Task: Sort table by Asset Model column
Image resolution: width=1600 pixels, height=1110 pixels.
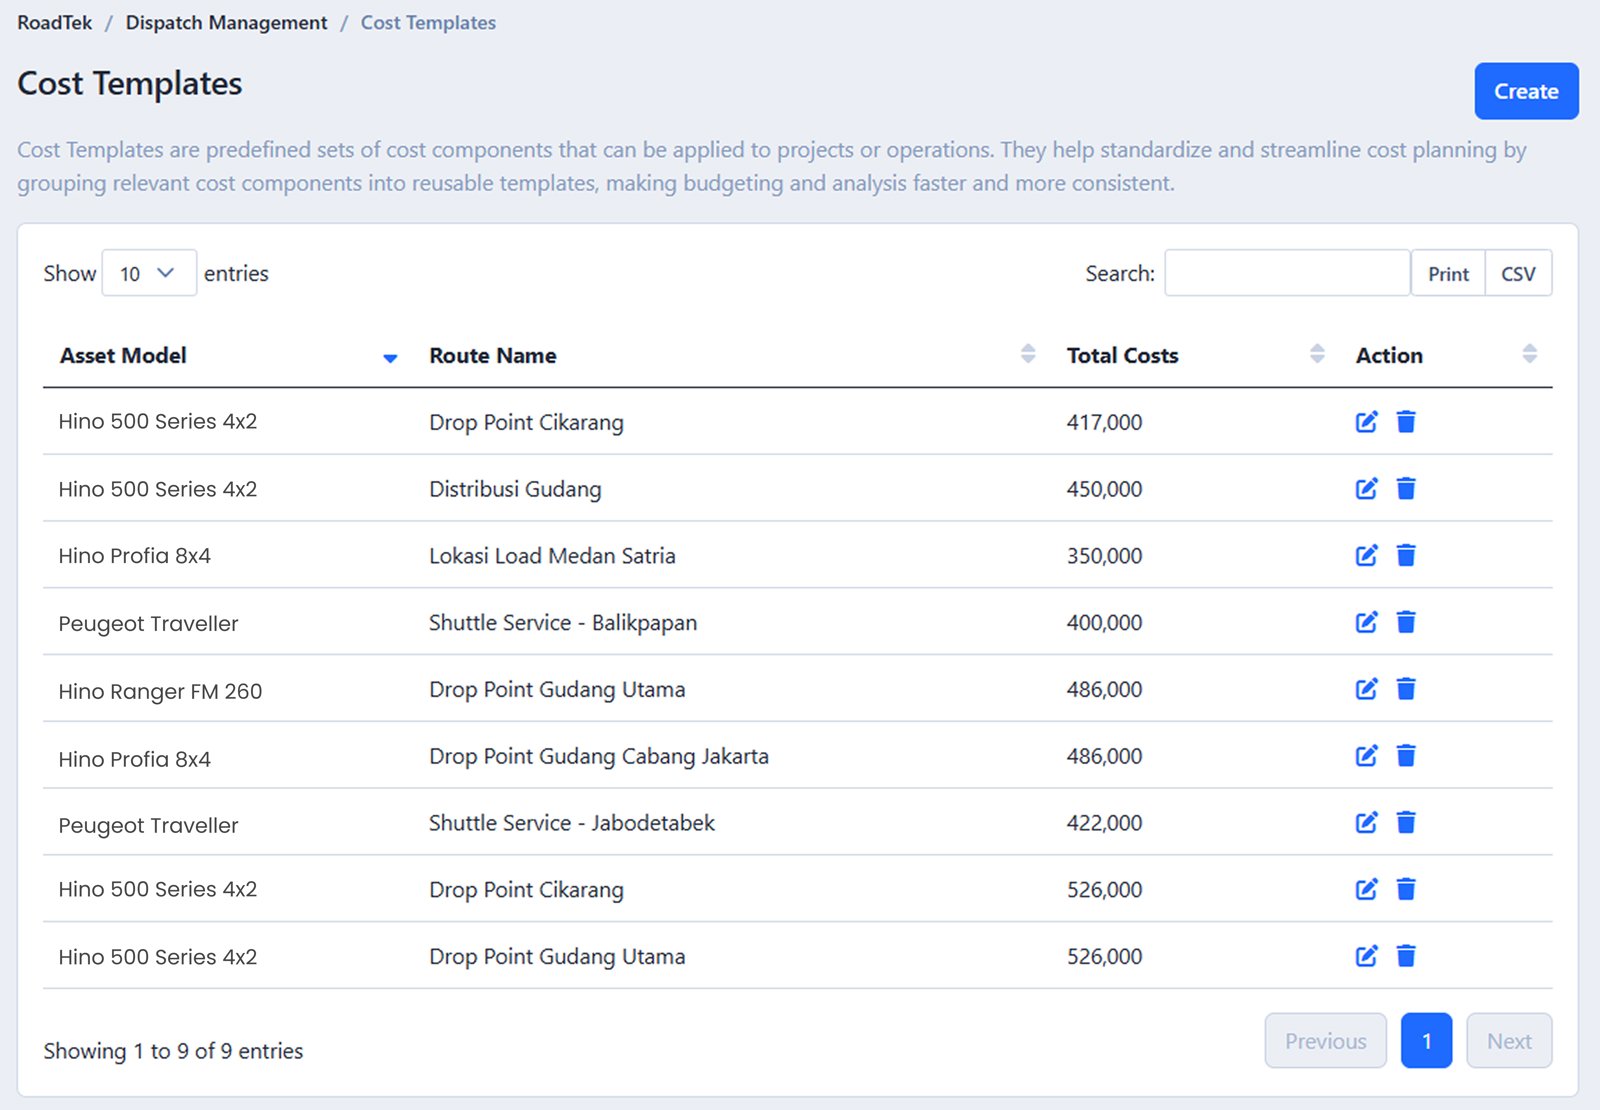Action: (x=124, y=356)
